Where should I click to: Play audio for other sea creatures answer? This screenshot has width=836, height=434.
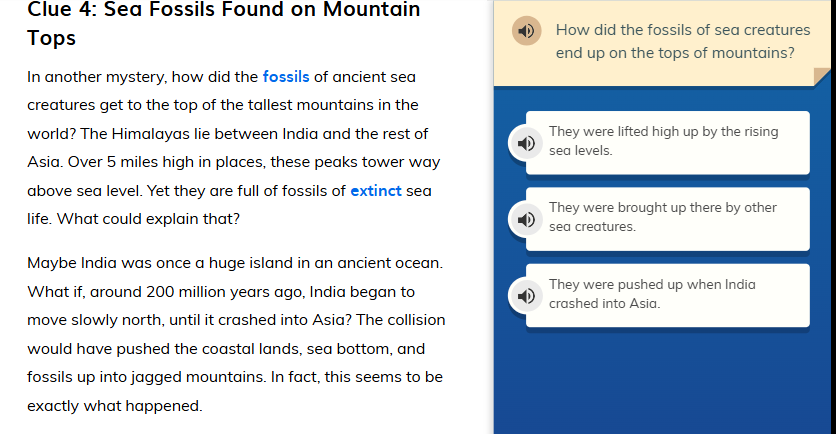(525, 219)
